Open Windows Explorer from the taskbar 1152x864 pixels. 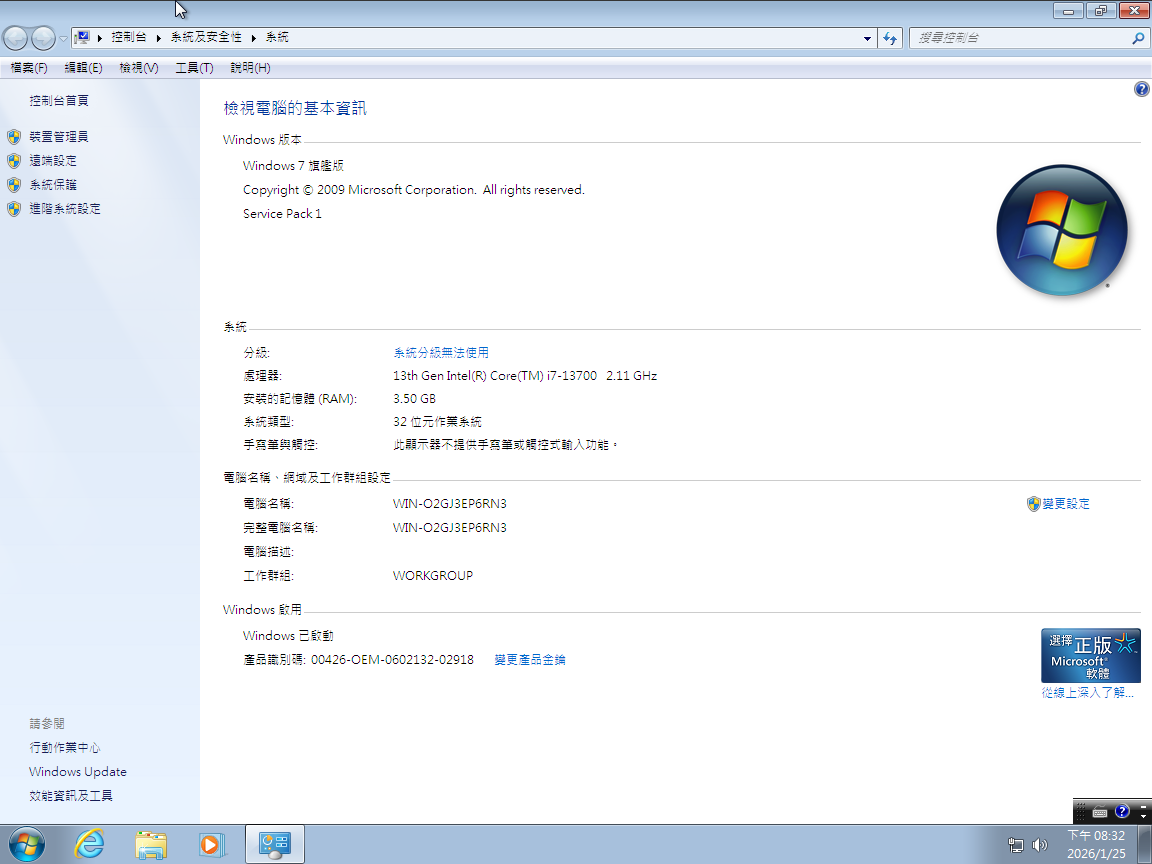click(150, 843)
